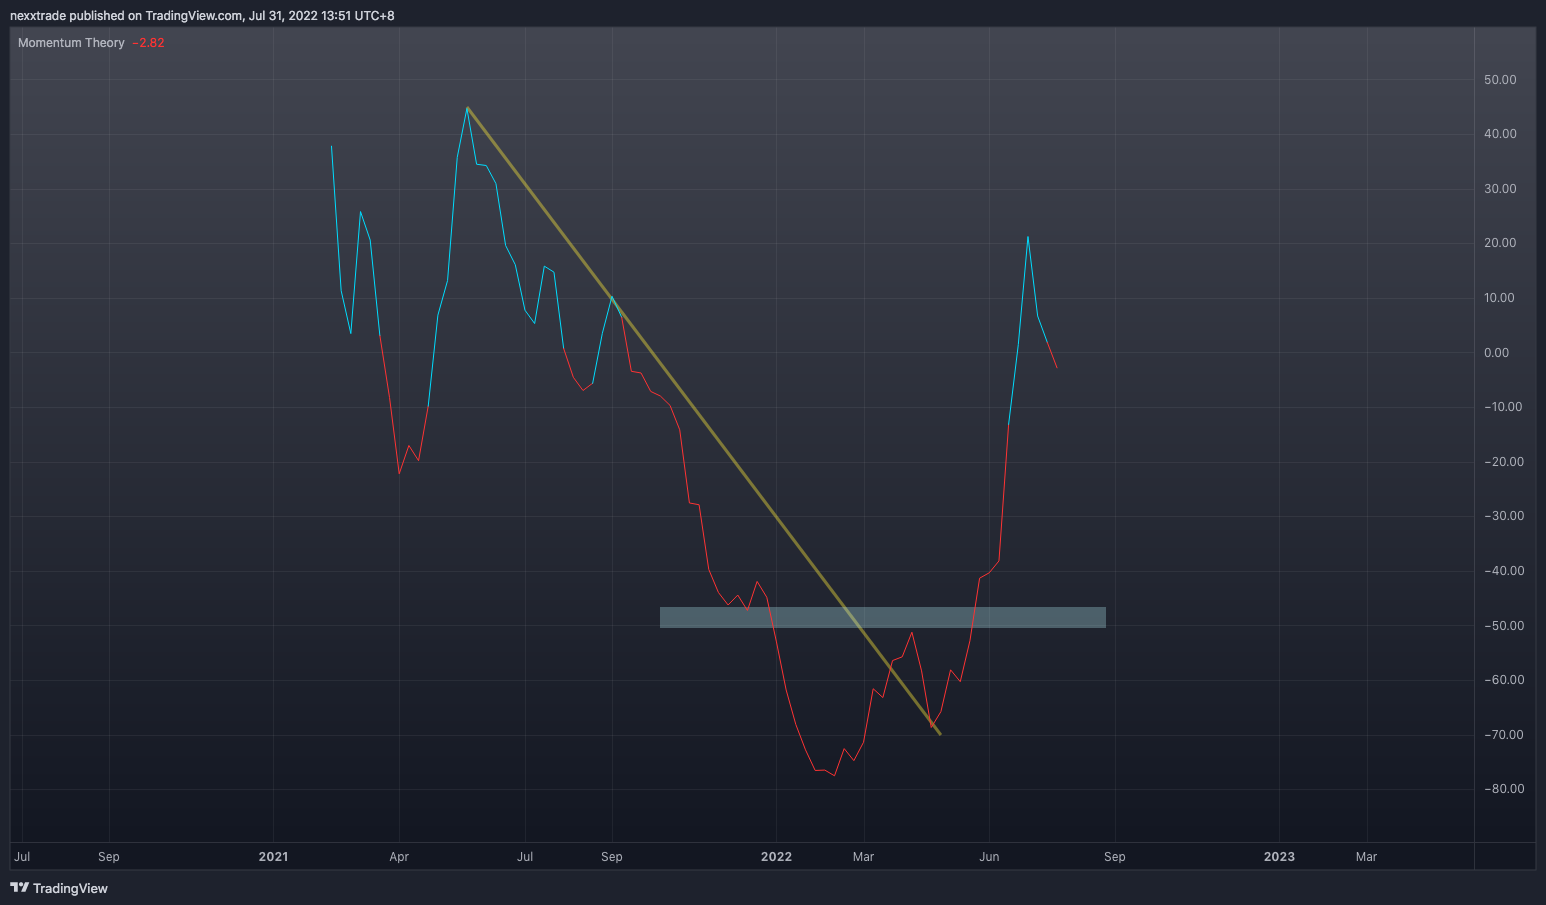This screenshot has width=1546, height=905.
Task: Click the 2022 time axis label
Action: click(776, 857)
